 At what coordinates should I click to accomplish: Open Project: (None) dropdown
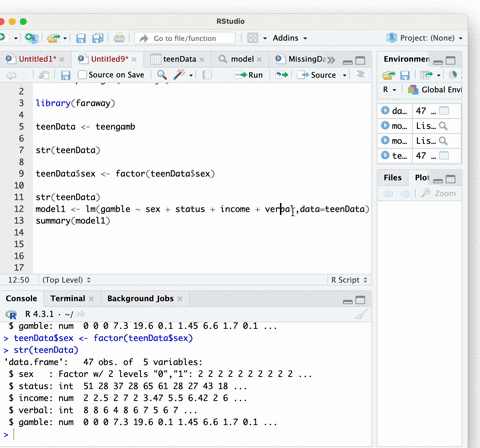[425, 38]
